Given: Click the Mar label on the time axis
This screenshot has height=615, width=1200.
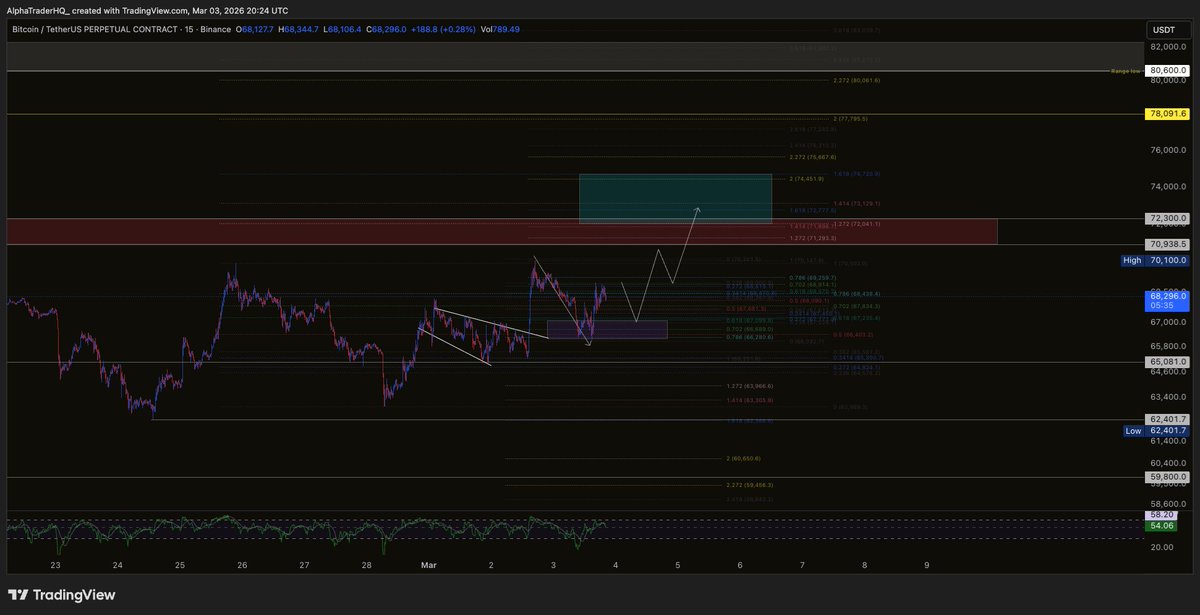Looking at the screenshot, I should coord(428,565).
